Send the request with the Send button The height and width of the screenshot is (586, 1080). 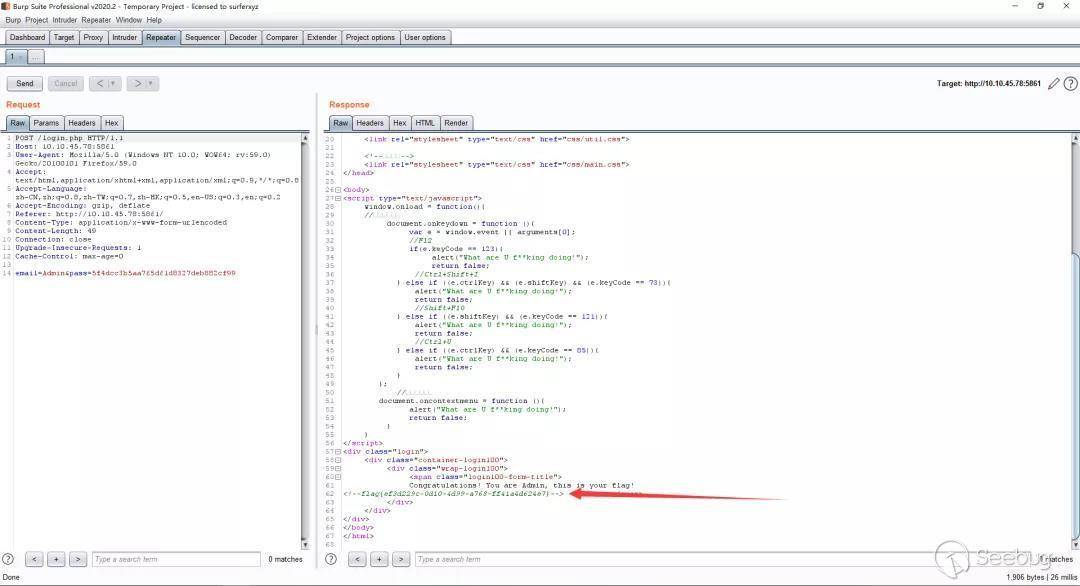pos(25,83)
